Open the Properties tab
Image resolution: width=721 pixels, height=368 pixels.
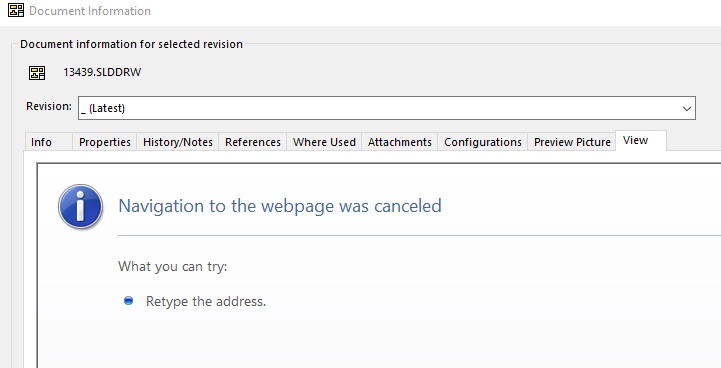[x=104, y=142]
